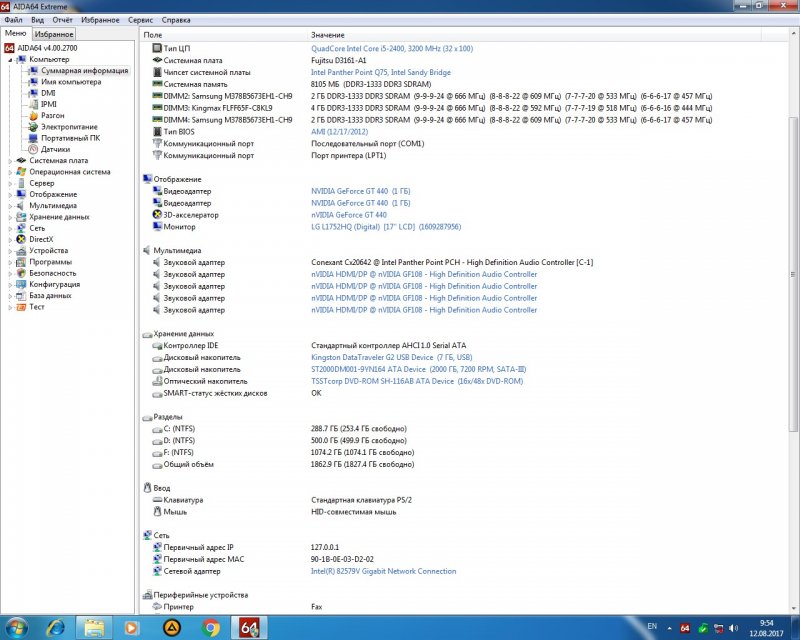Select Имя компьютера in the tree
The image size is (800, 640).
(x=70, y=82)
